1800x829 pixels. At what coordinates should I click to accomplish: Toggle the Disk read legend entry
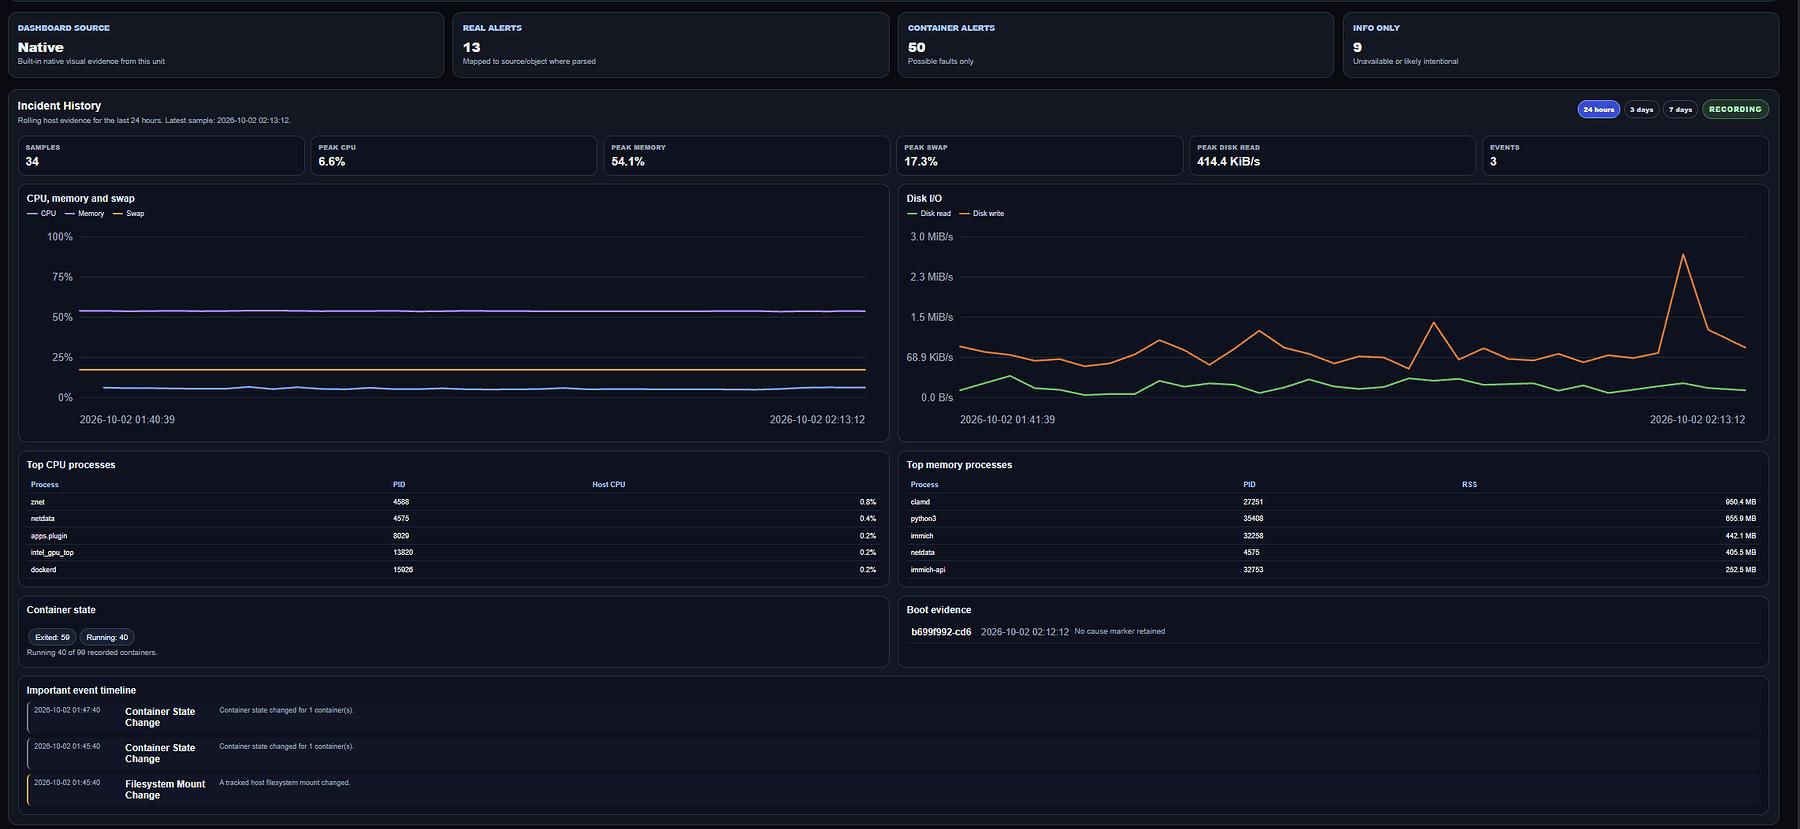tap(929, 213)
